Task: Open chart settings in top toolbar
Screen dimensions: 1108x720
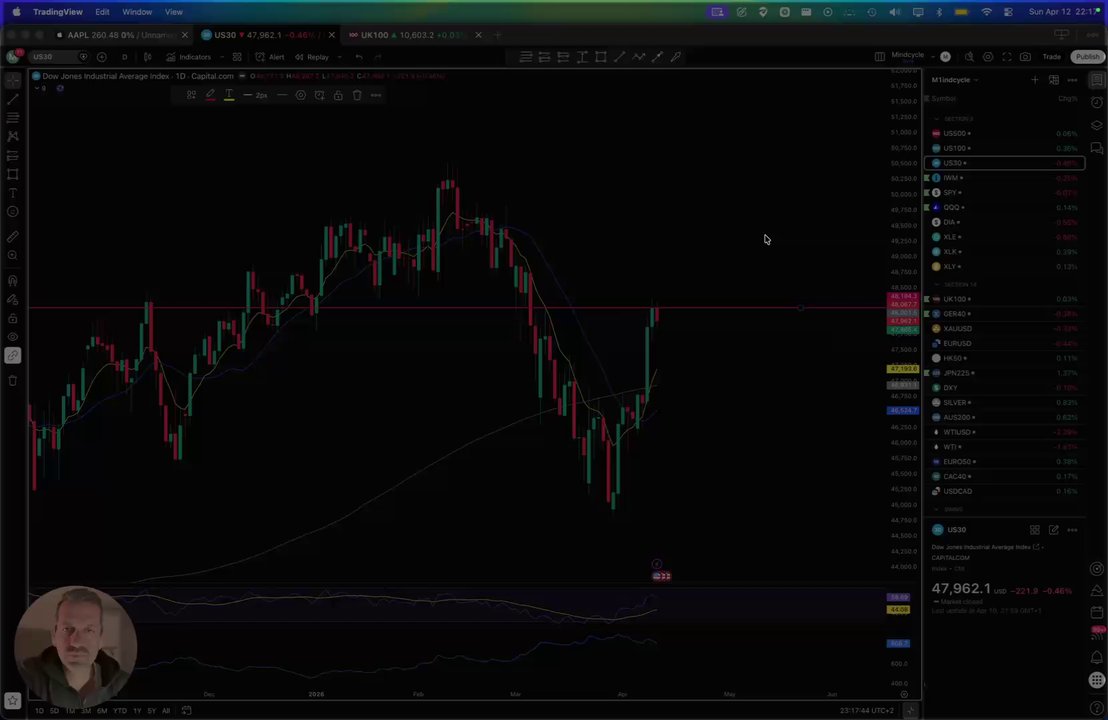Action: point(988,57)
